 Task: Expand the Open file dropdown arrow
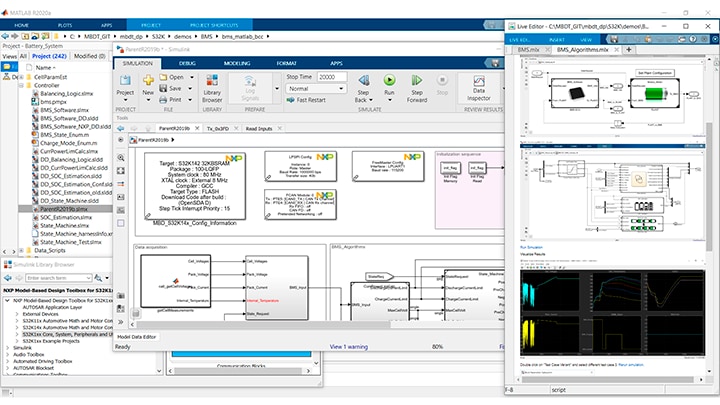click(x=192, y=77)
